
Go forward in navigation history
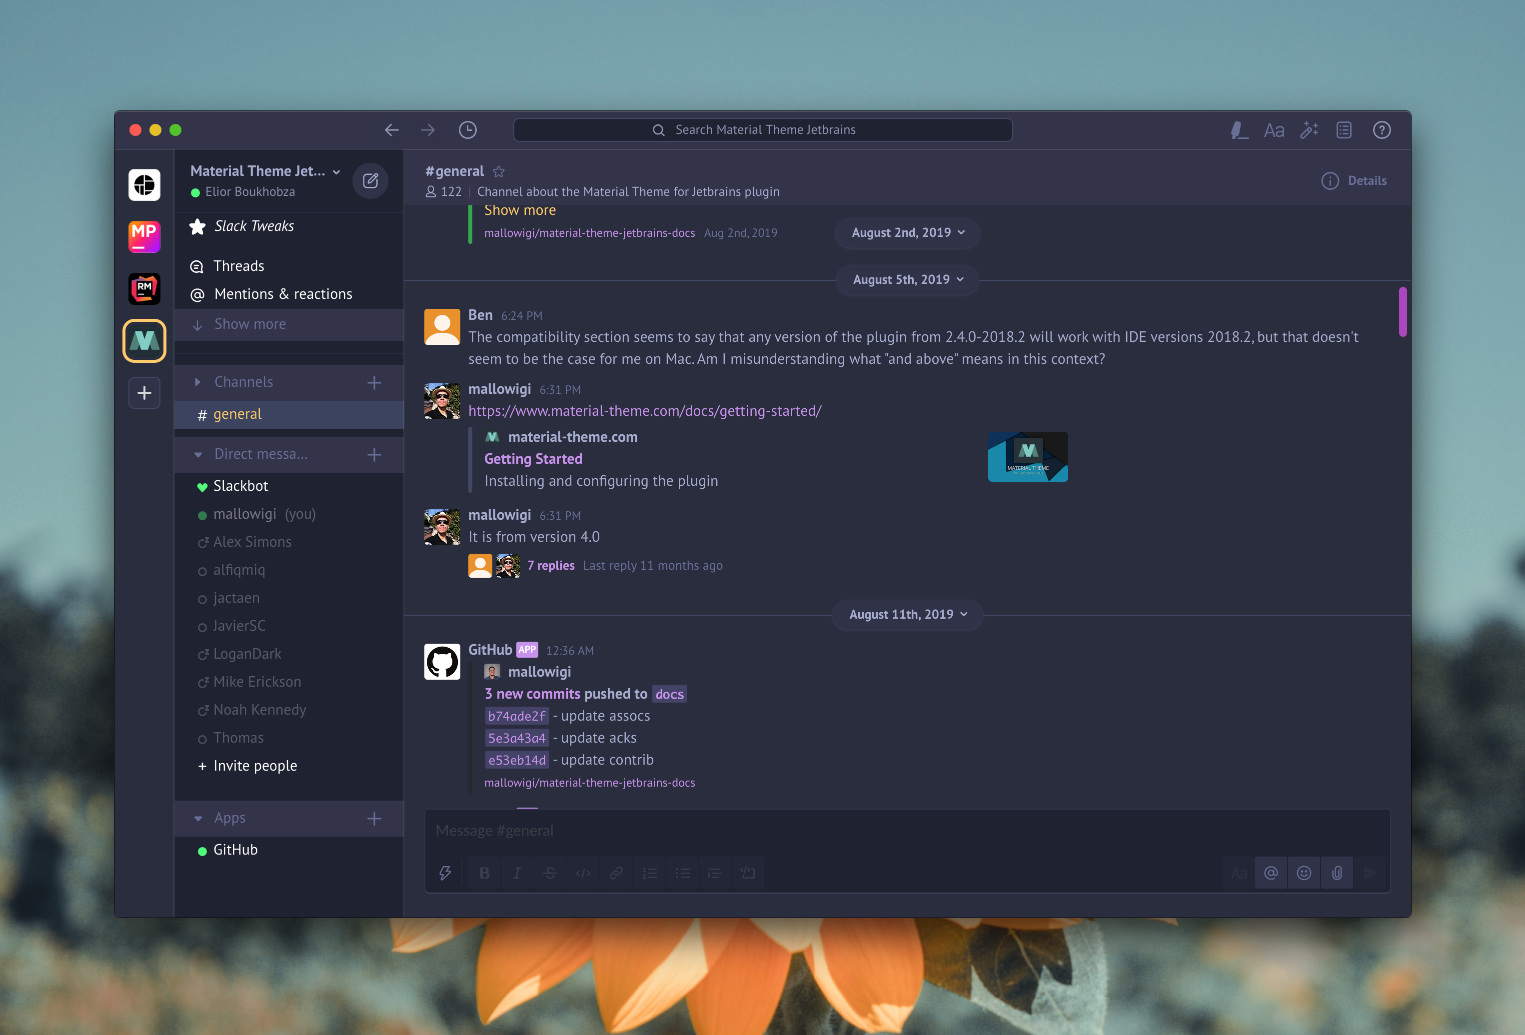[428, 130]
